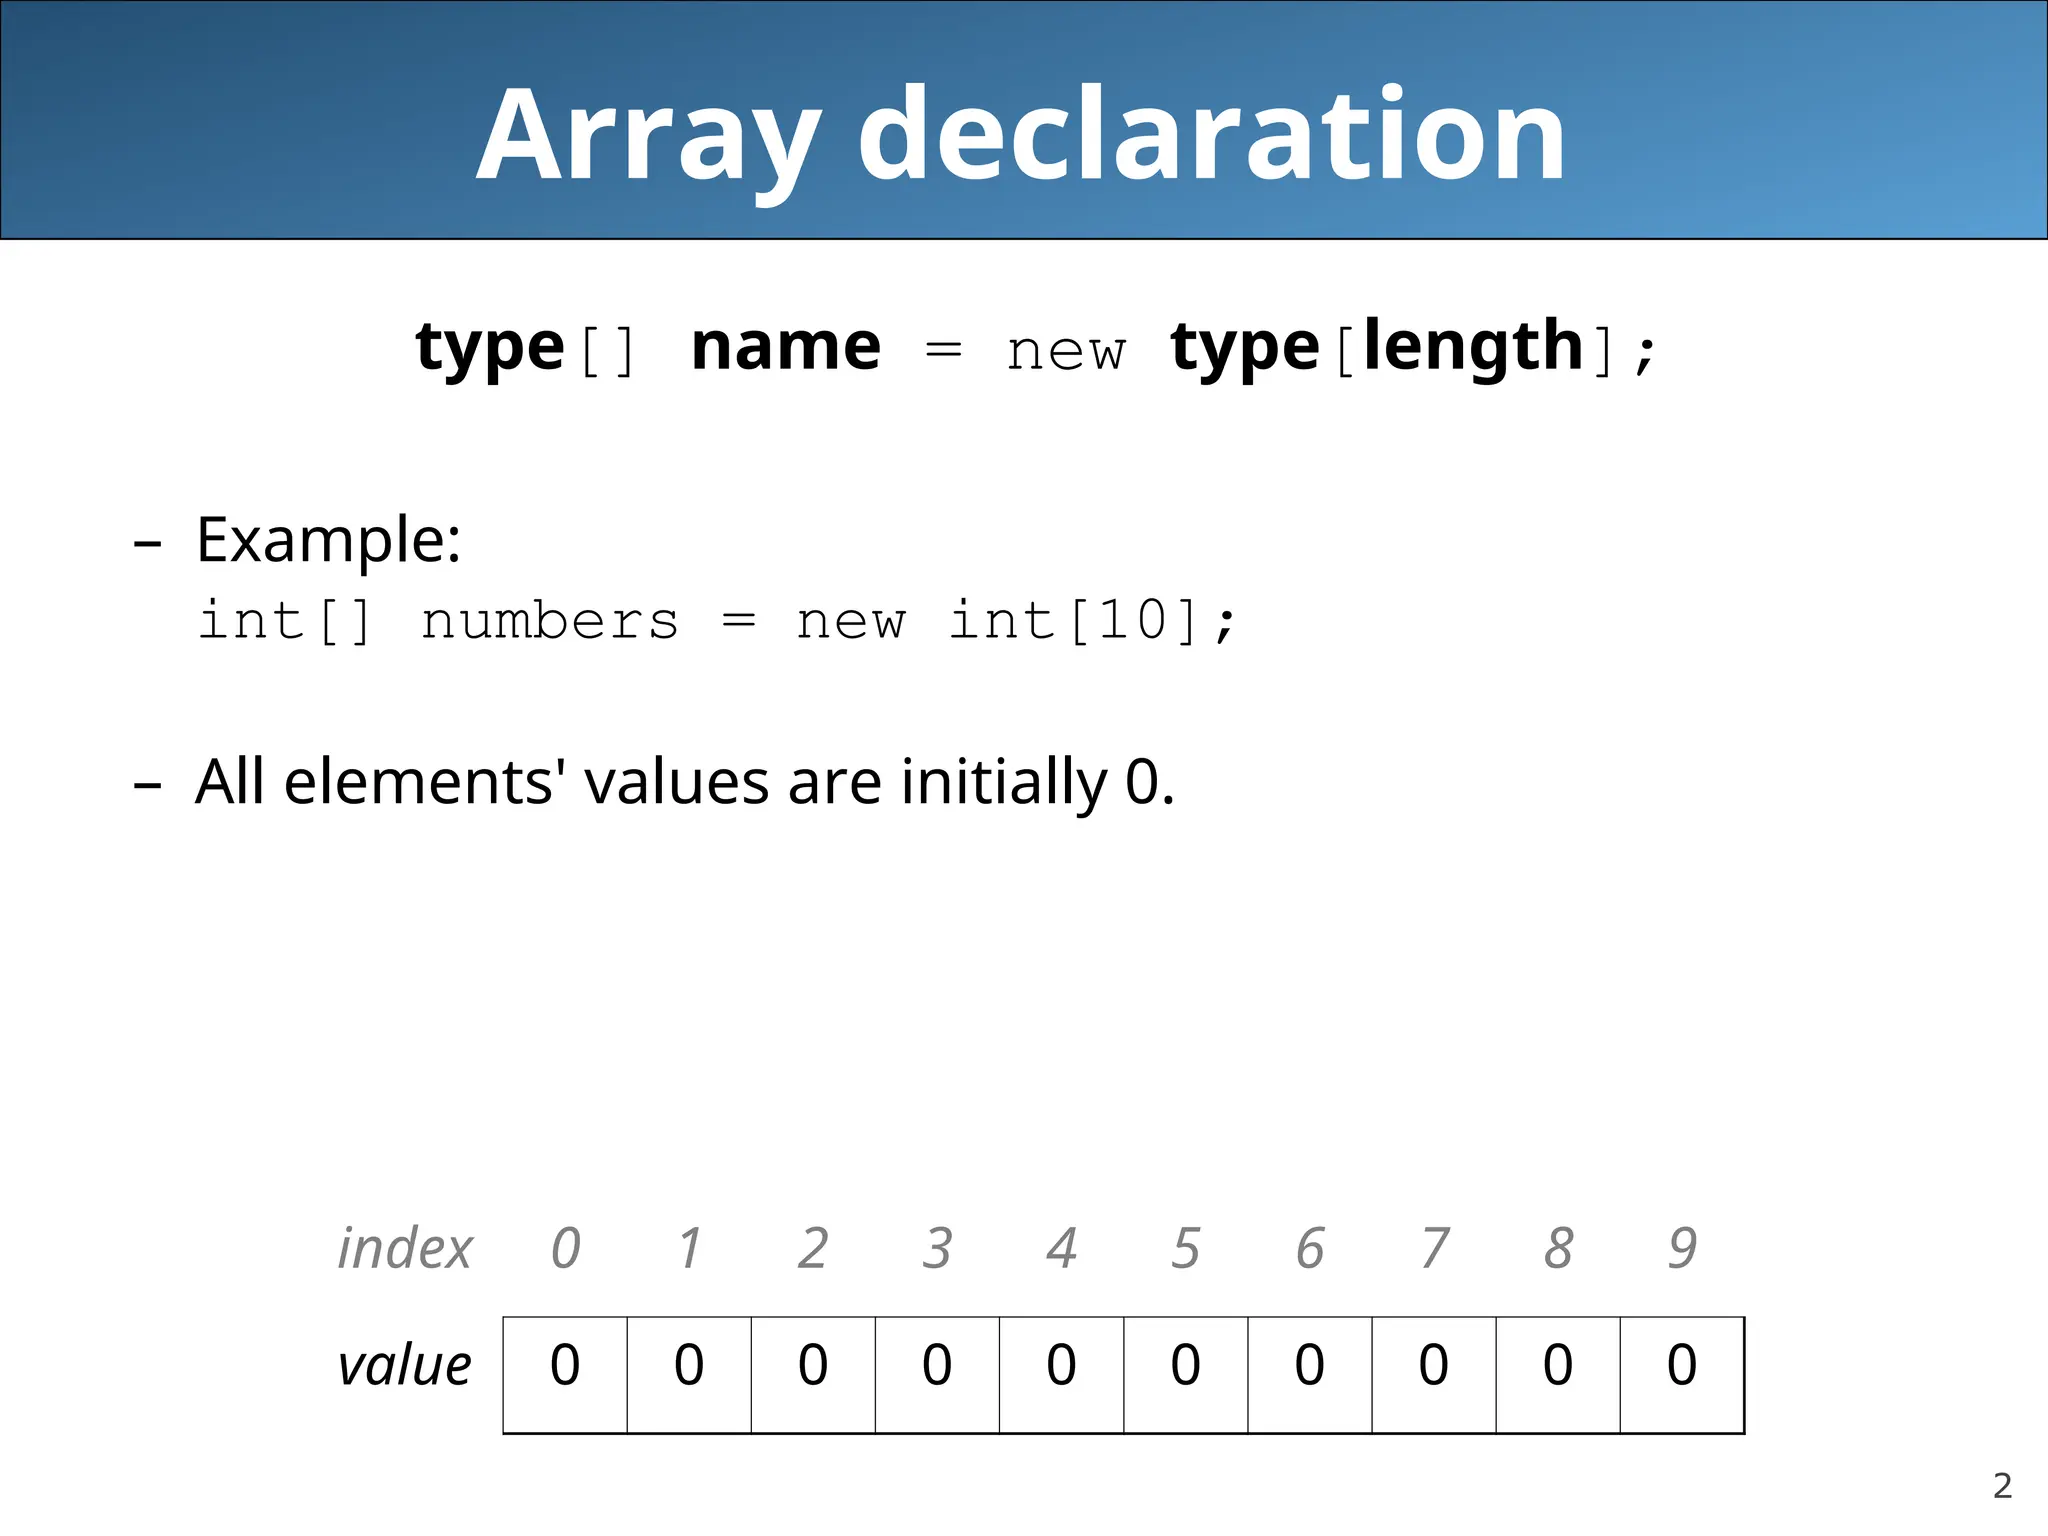The width and height of the screenshot is (2048, 1536).
Task: Click the italic 'index' label
Action: point(404,1248)
